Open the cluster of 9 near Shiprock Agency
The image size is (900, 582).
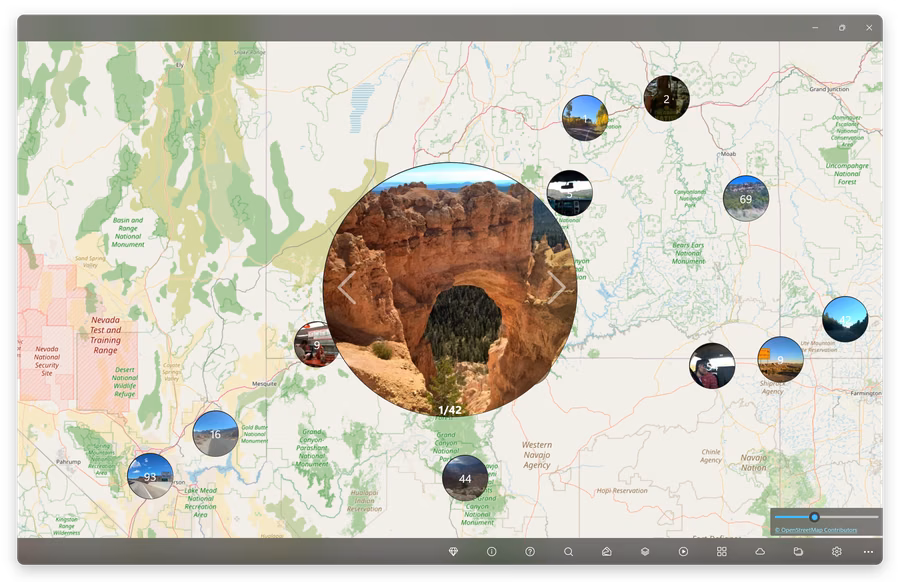point(780,360)
